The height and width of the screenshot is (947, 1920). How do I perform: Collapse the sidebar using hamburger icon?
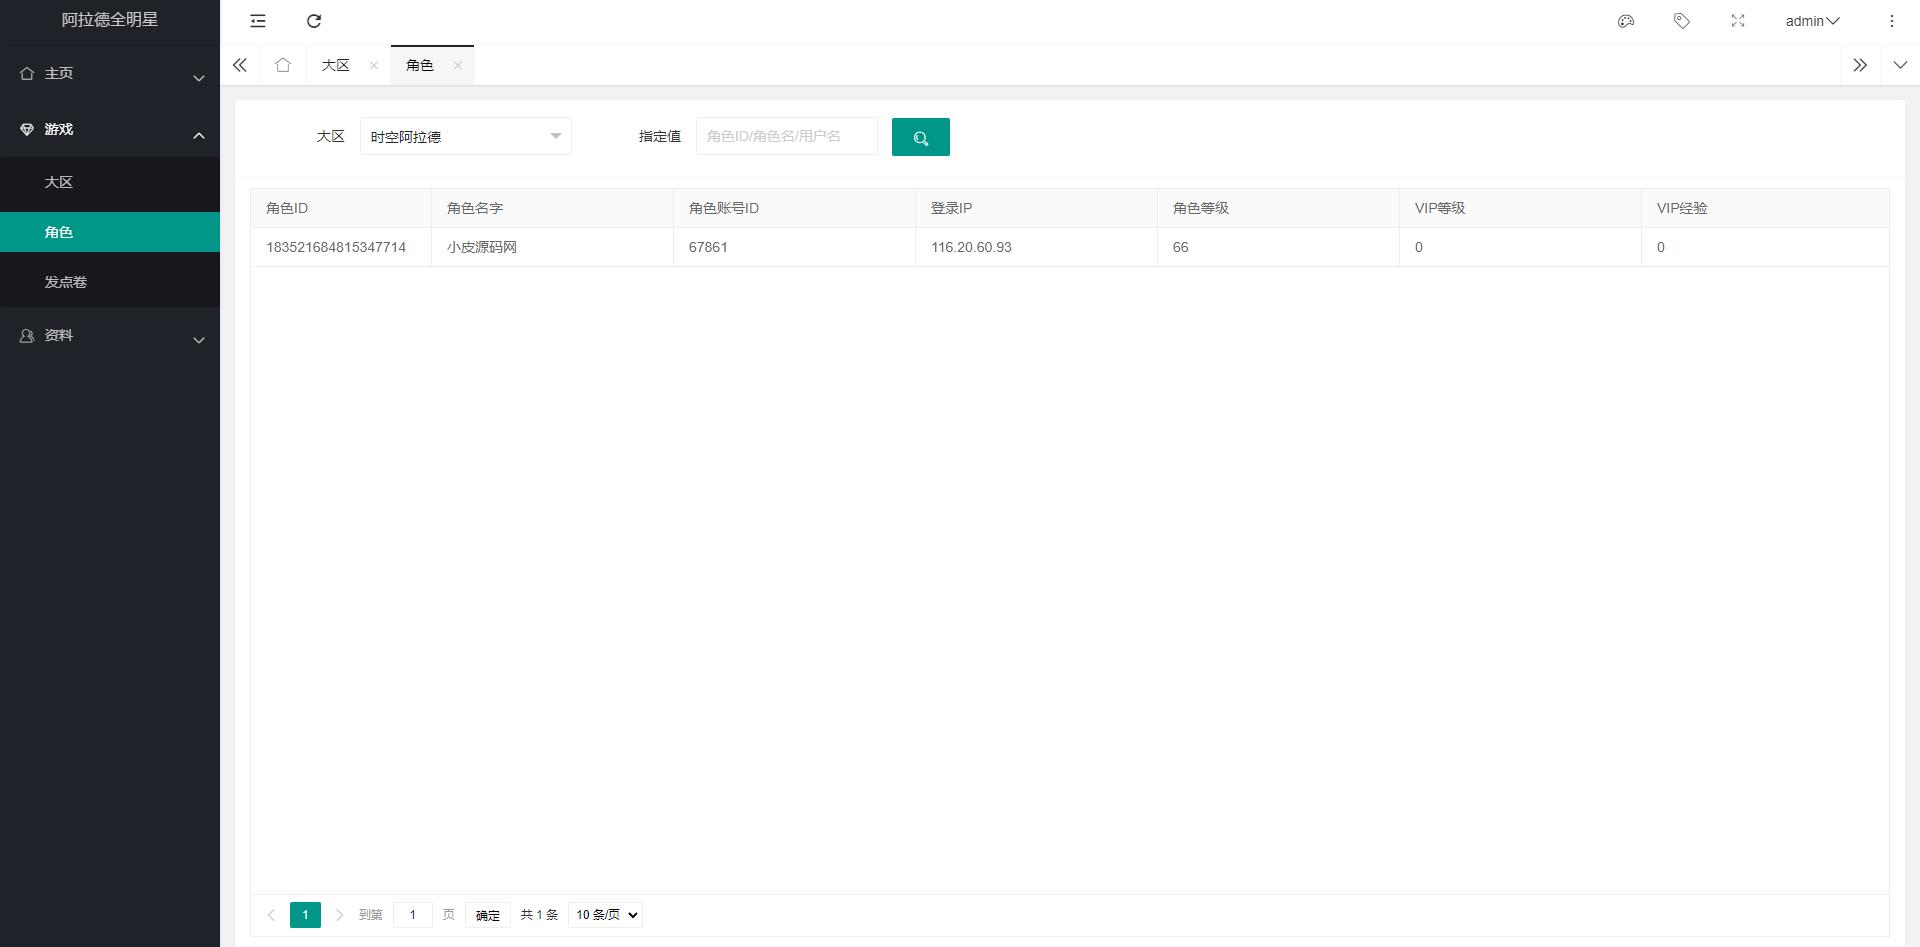point(257,21)
